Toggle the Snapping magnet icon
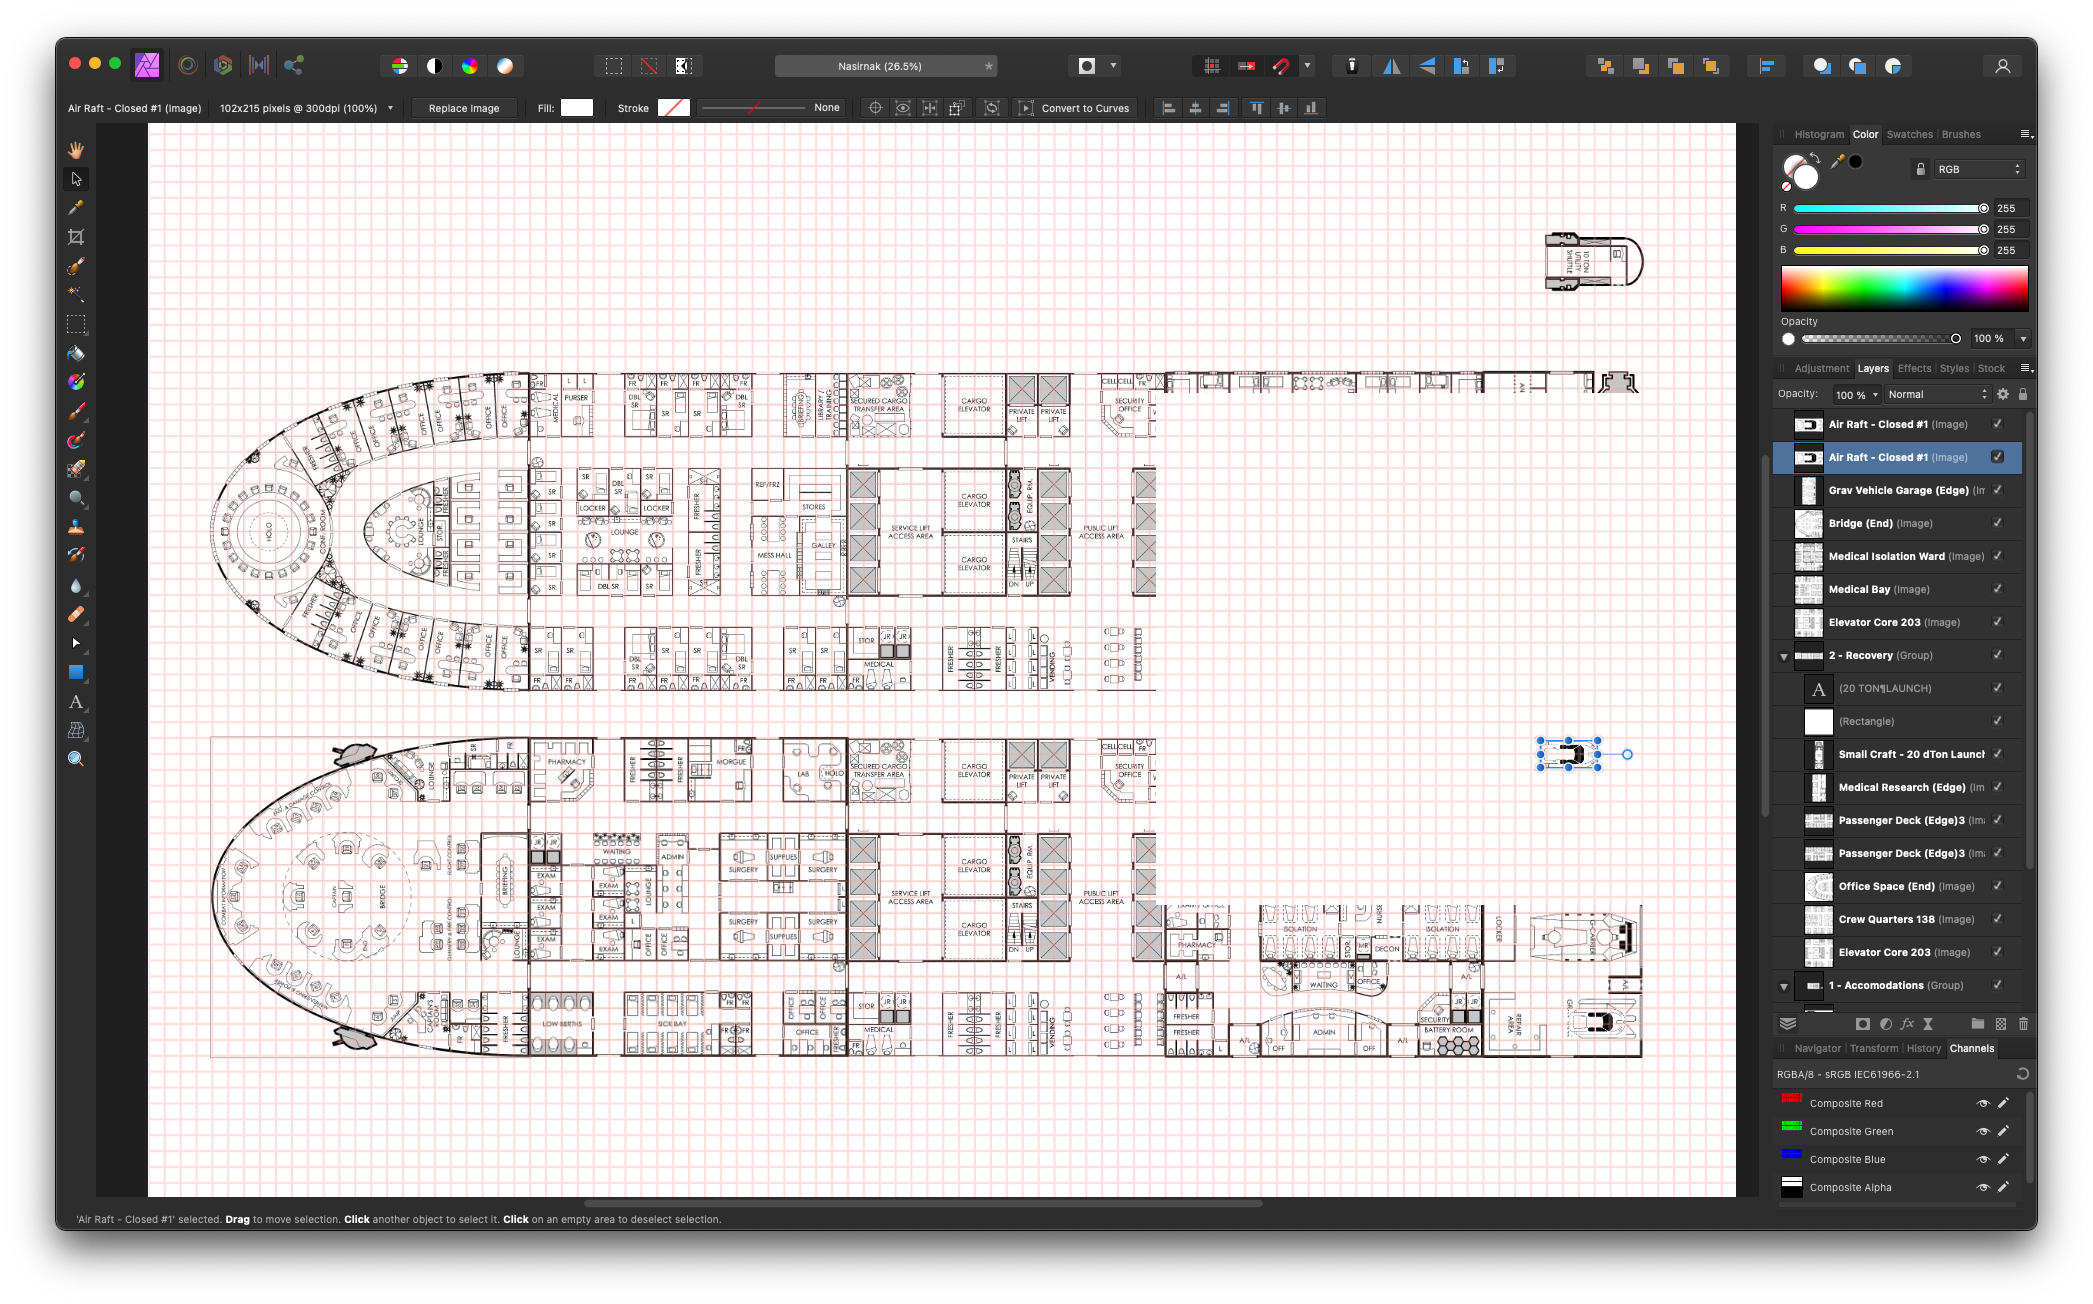Viewport: 2093px width, 1304px height. tap(1281, 66)
